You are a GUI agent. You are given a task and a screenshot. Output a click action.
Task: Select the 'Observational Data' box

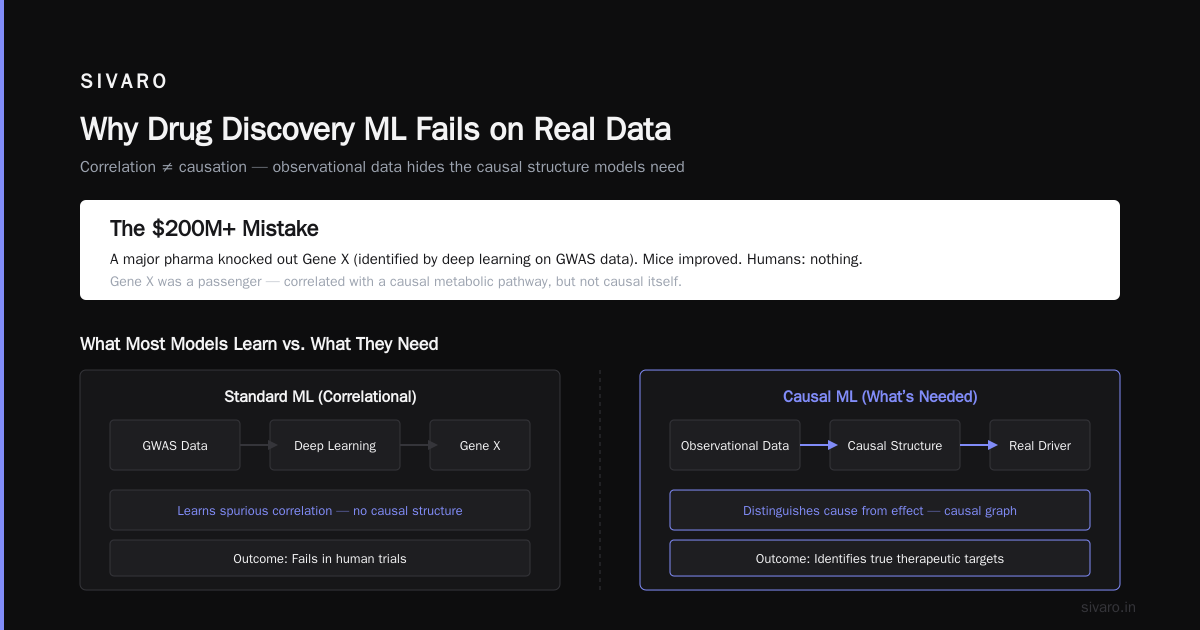[x=735, y=445]
